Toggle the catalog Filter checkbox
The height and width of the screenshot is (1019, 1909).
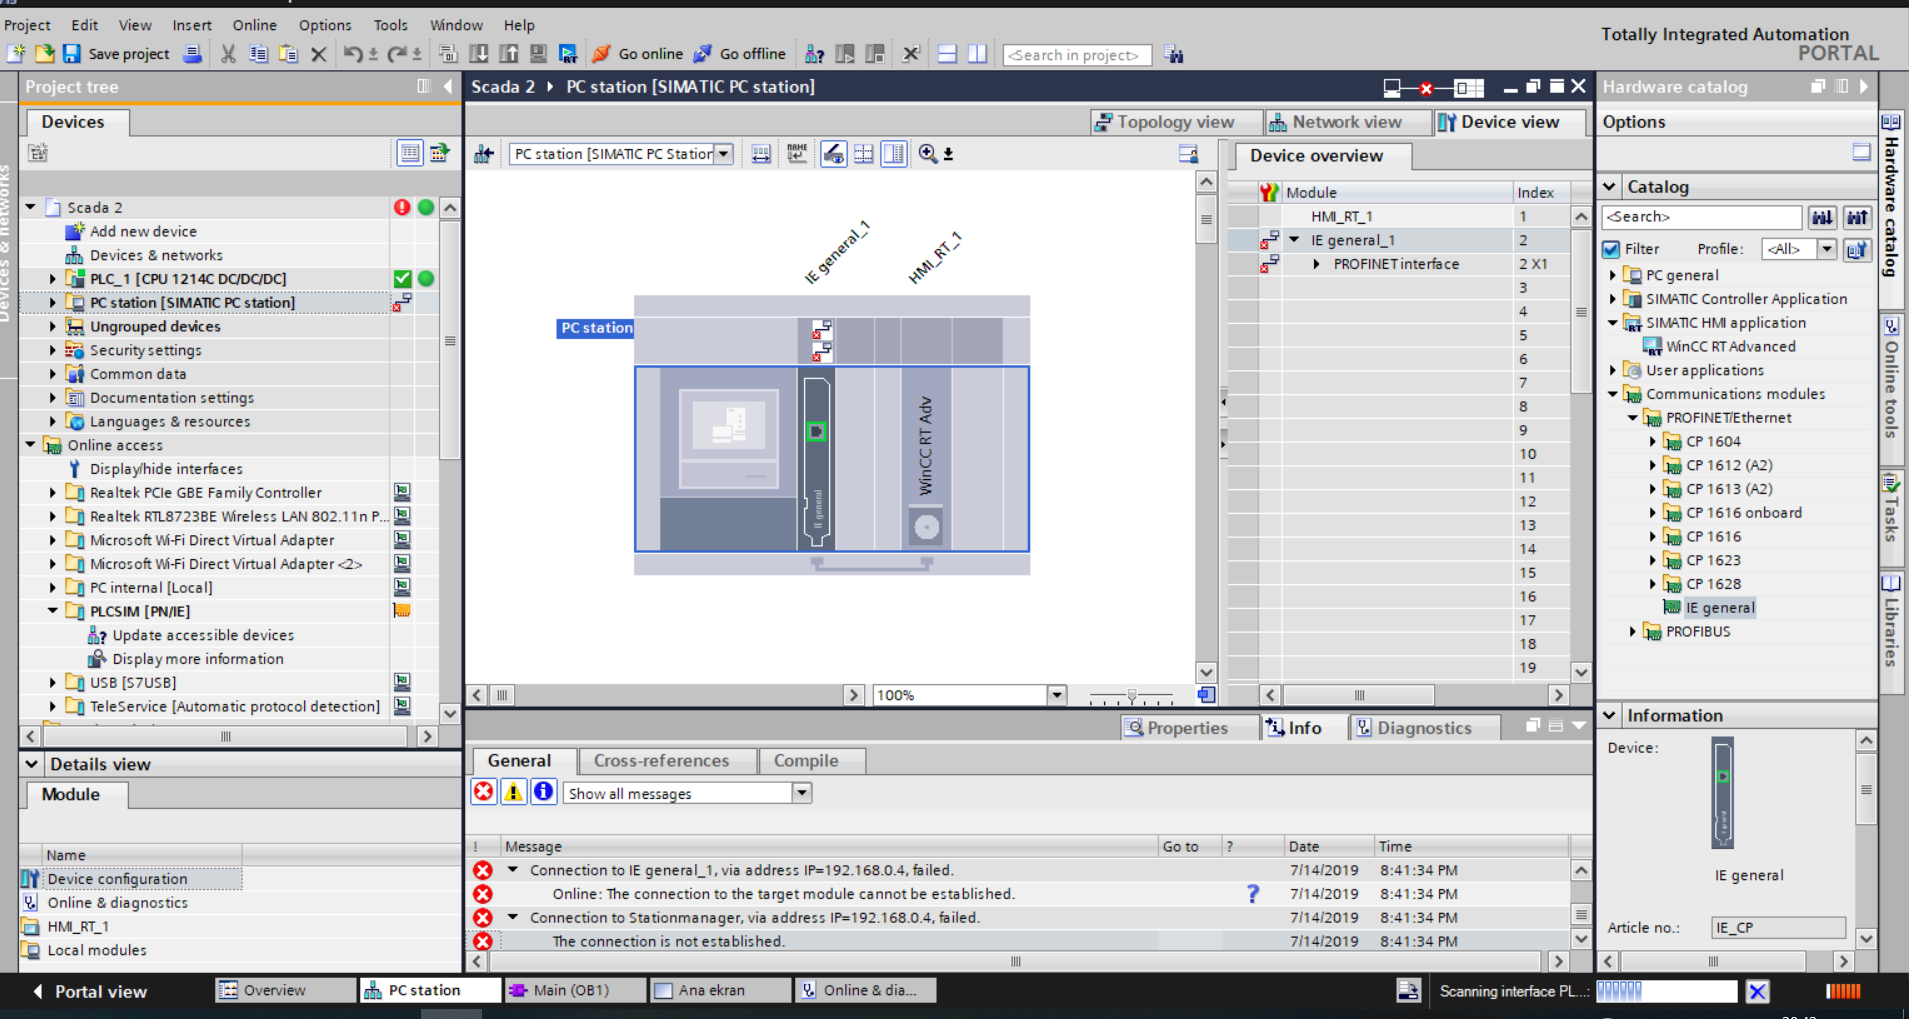tap(1610, 249)
